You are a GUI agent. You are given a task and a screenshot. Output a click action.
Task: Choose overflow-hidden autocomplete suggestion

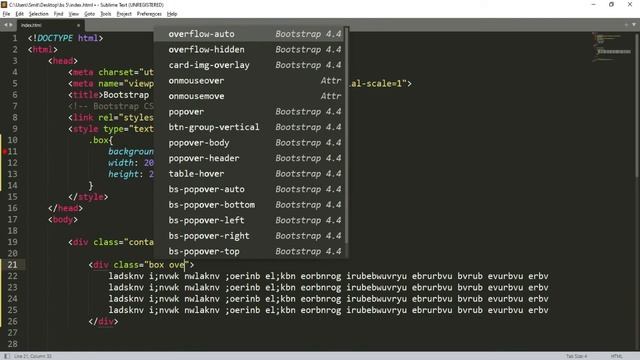point(249,49)
